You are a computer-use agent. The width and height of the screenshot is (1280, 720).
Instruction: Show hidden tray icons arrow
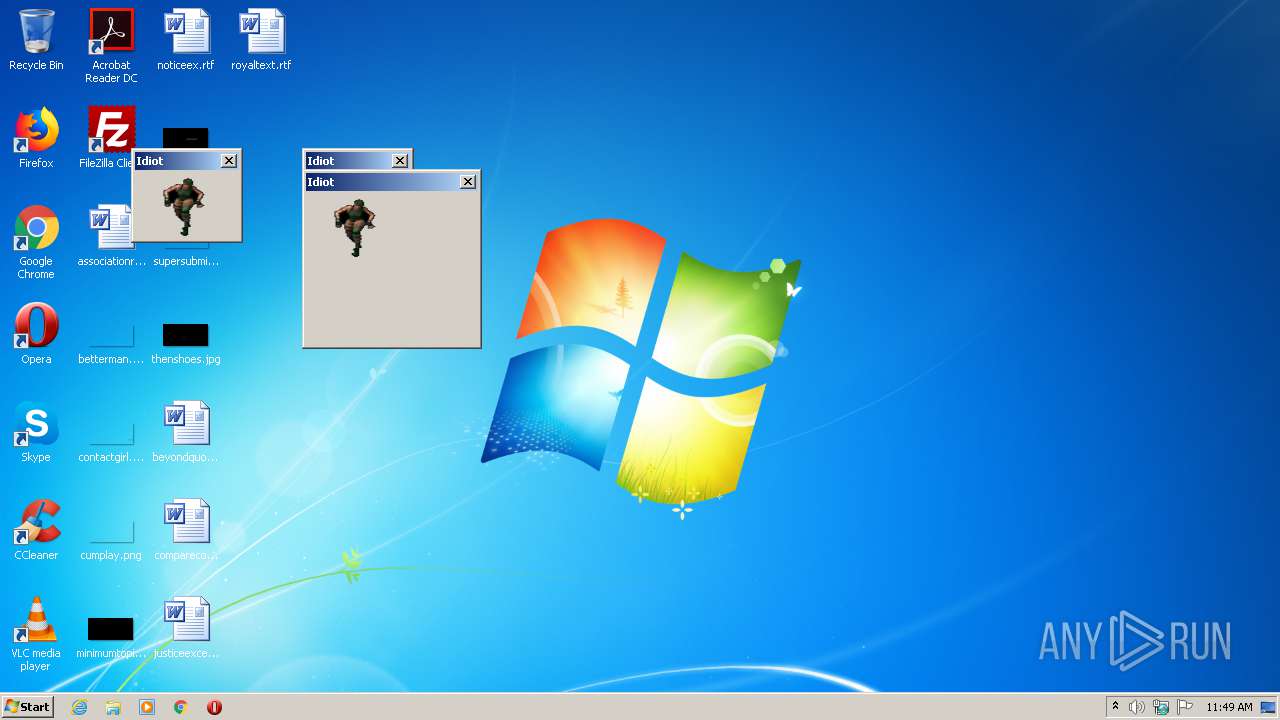coord(1115,707)
